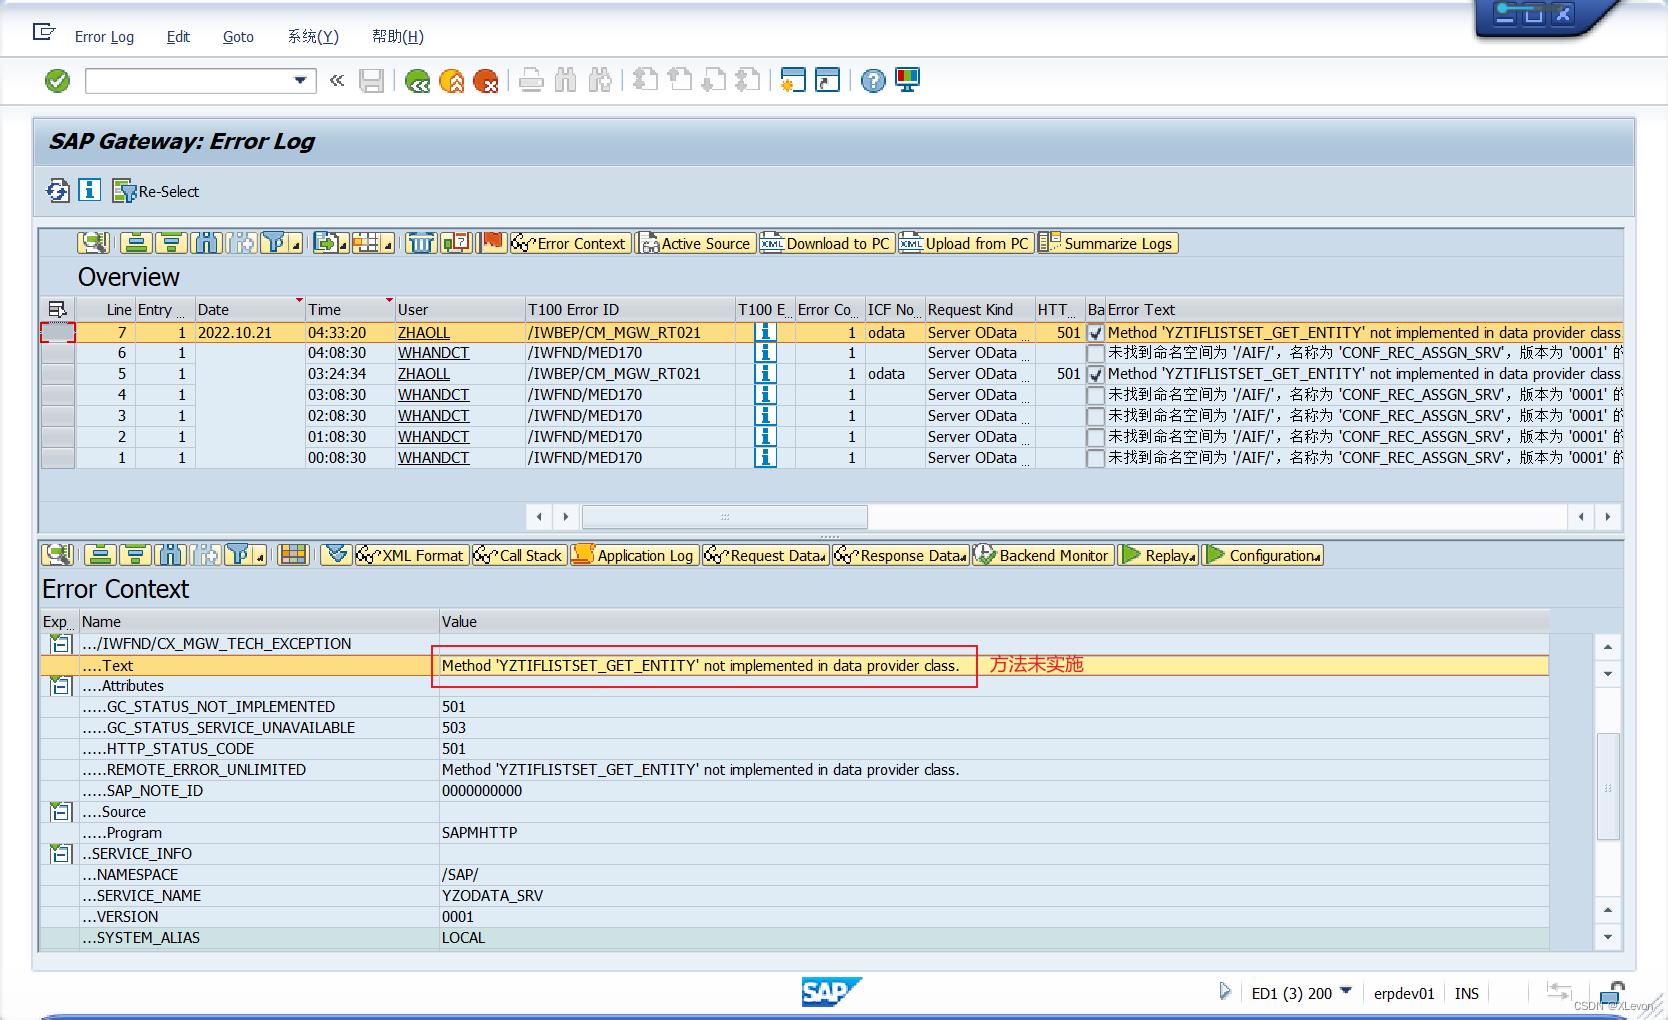The height and width of the screenshot is (1020, 1668).
Task: Click the Find binoculars icon in Overview toolbar
Action: point(206,243)
